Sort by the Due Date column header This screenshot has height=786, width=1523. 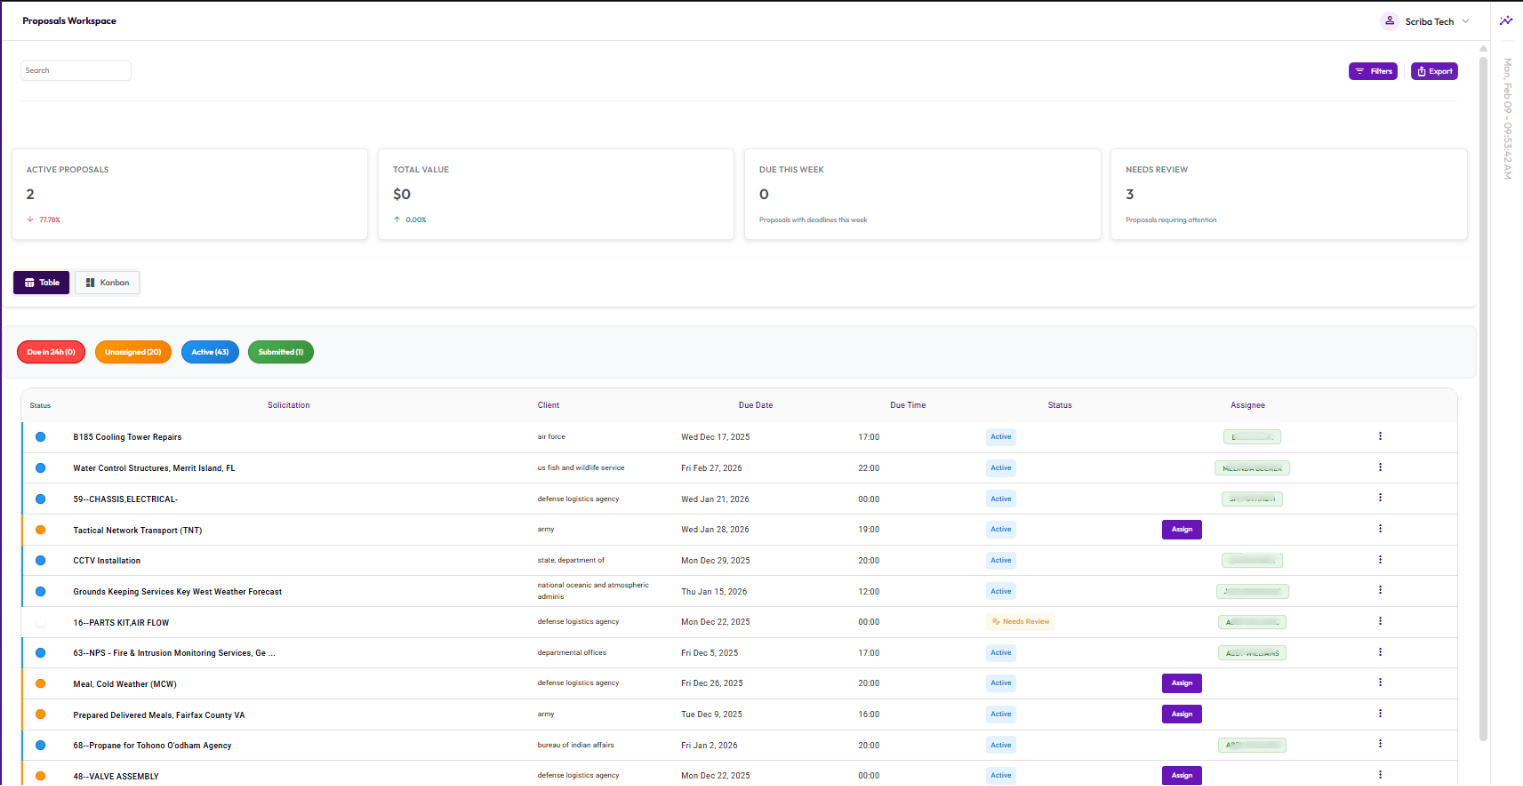tap(756, 405)
